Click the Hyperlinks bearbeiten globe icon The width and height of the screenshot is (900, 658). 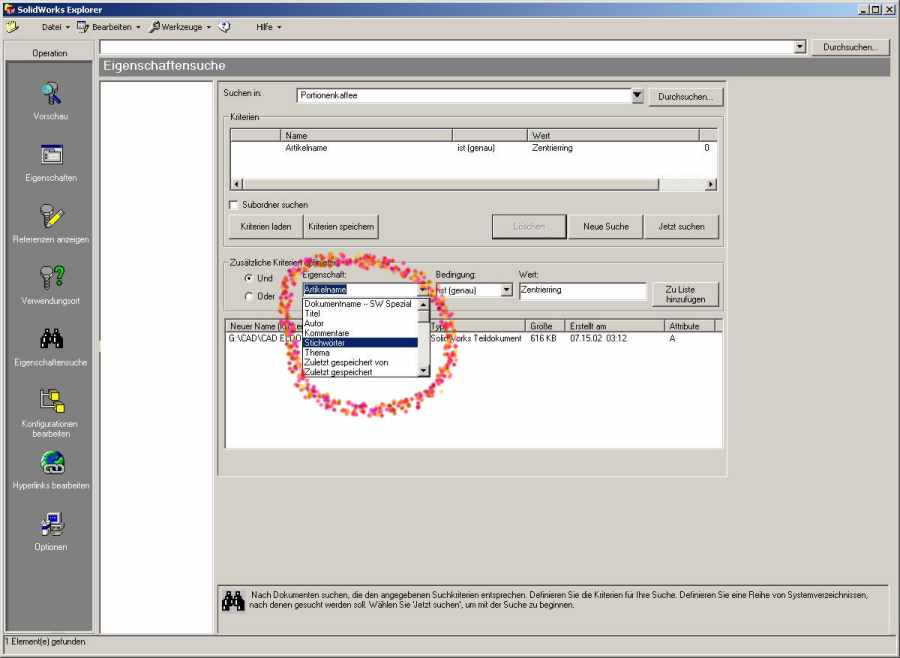tap(52, 462)
